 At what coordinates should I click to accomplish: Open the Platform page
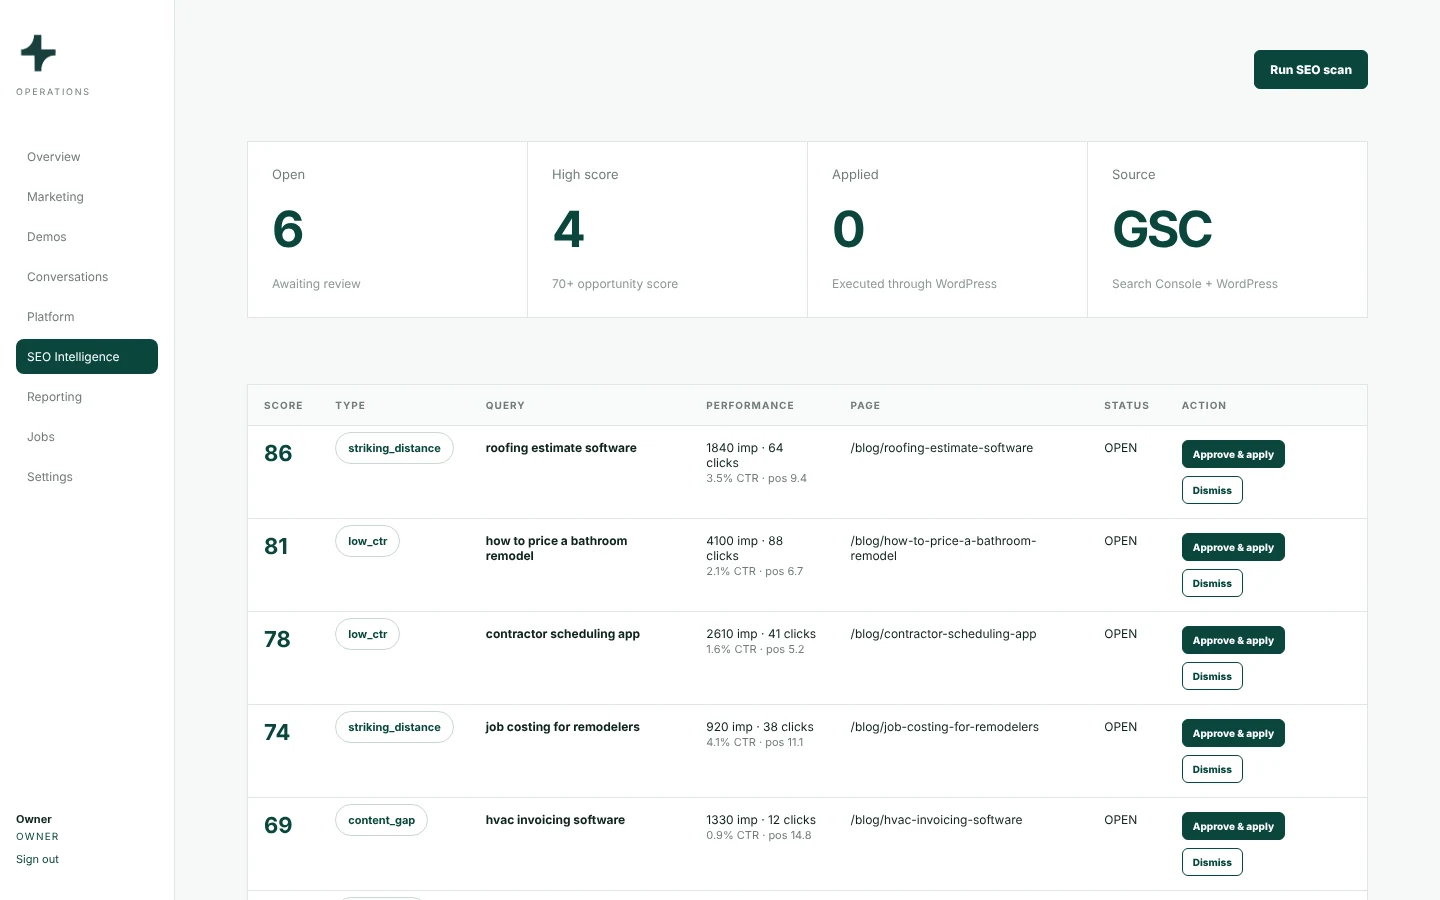(x=87, y=317)
